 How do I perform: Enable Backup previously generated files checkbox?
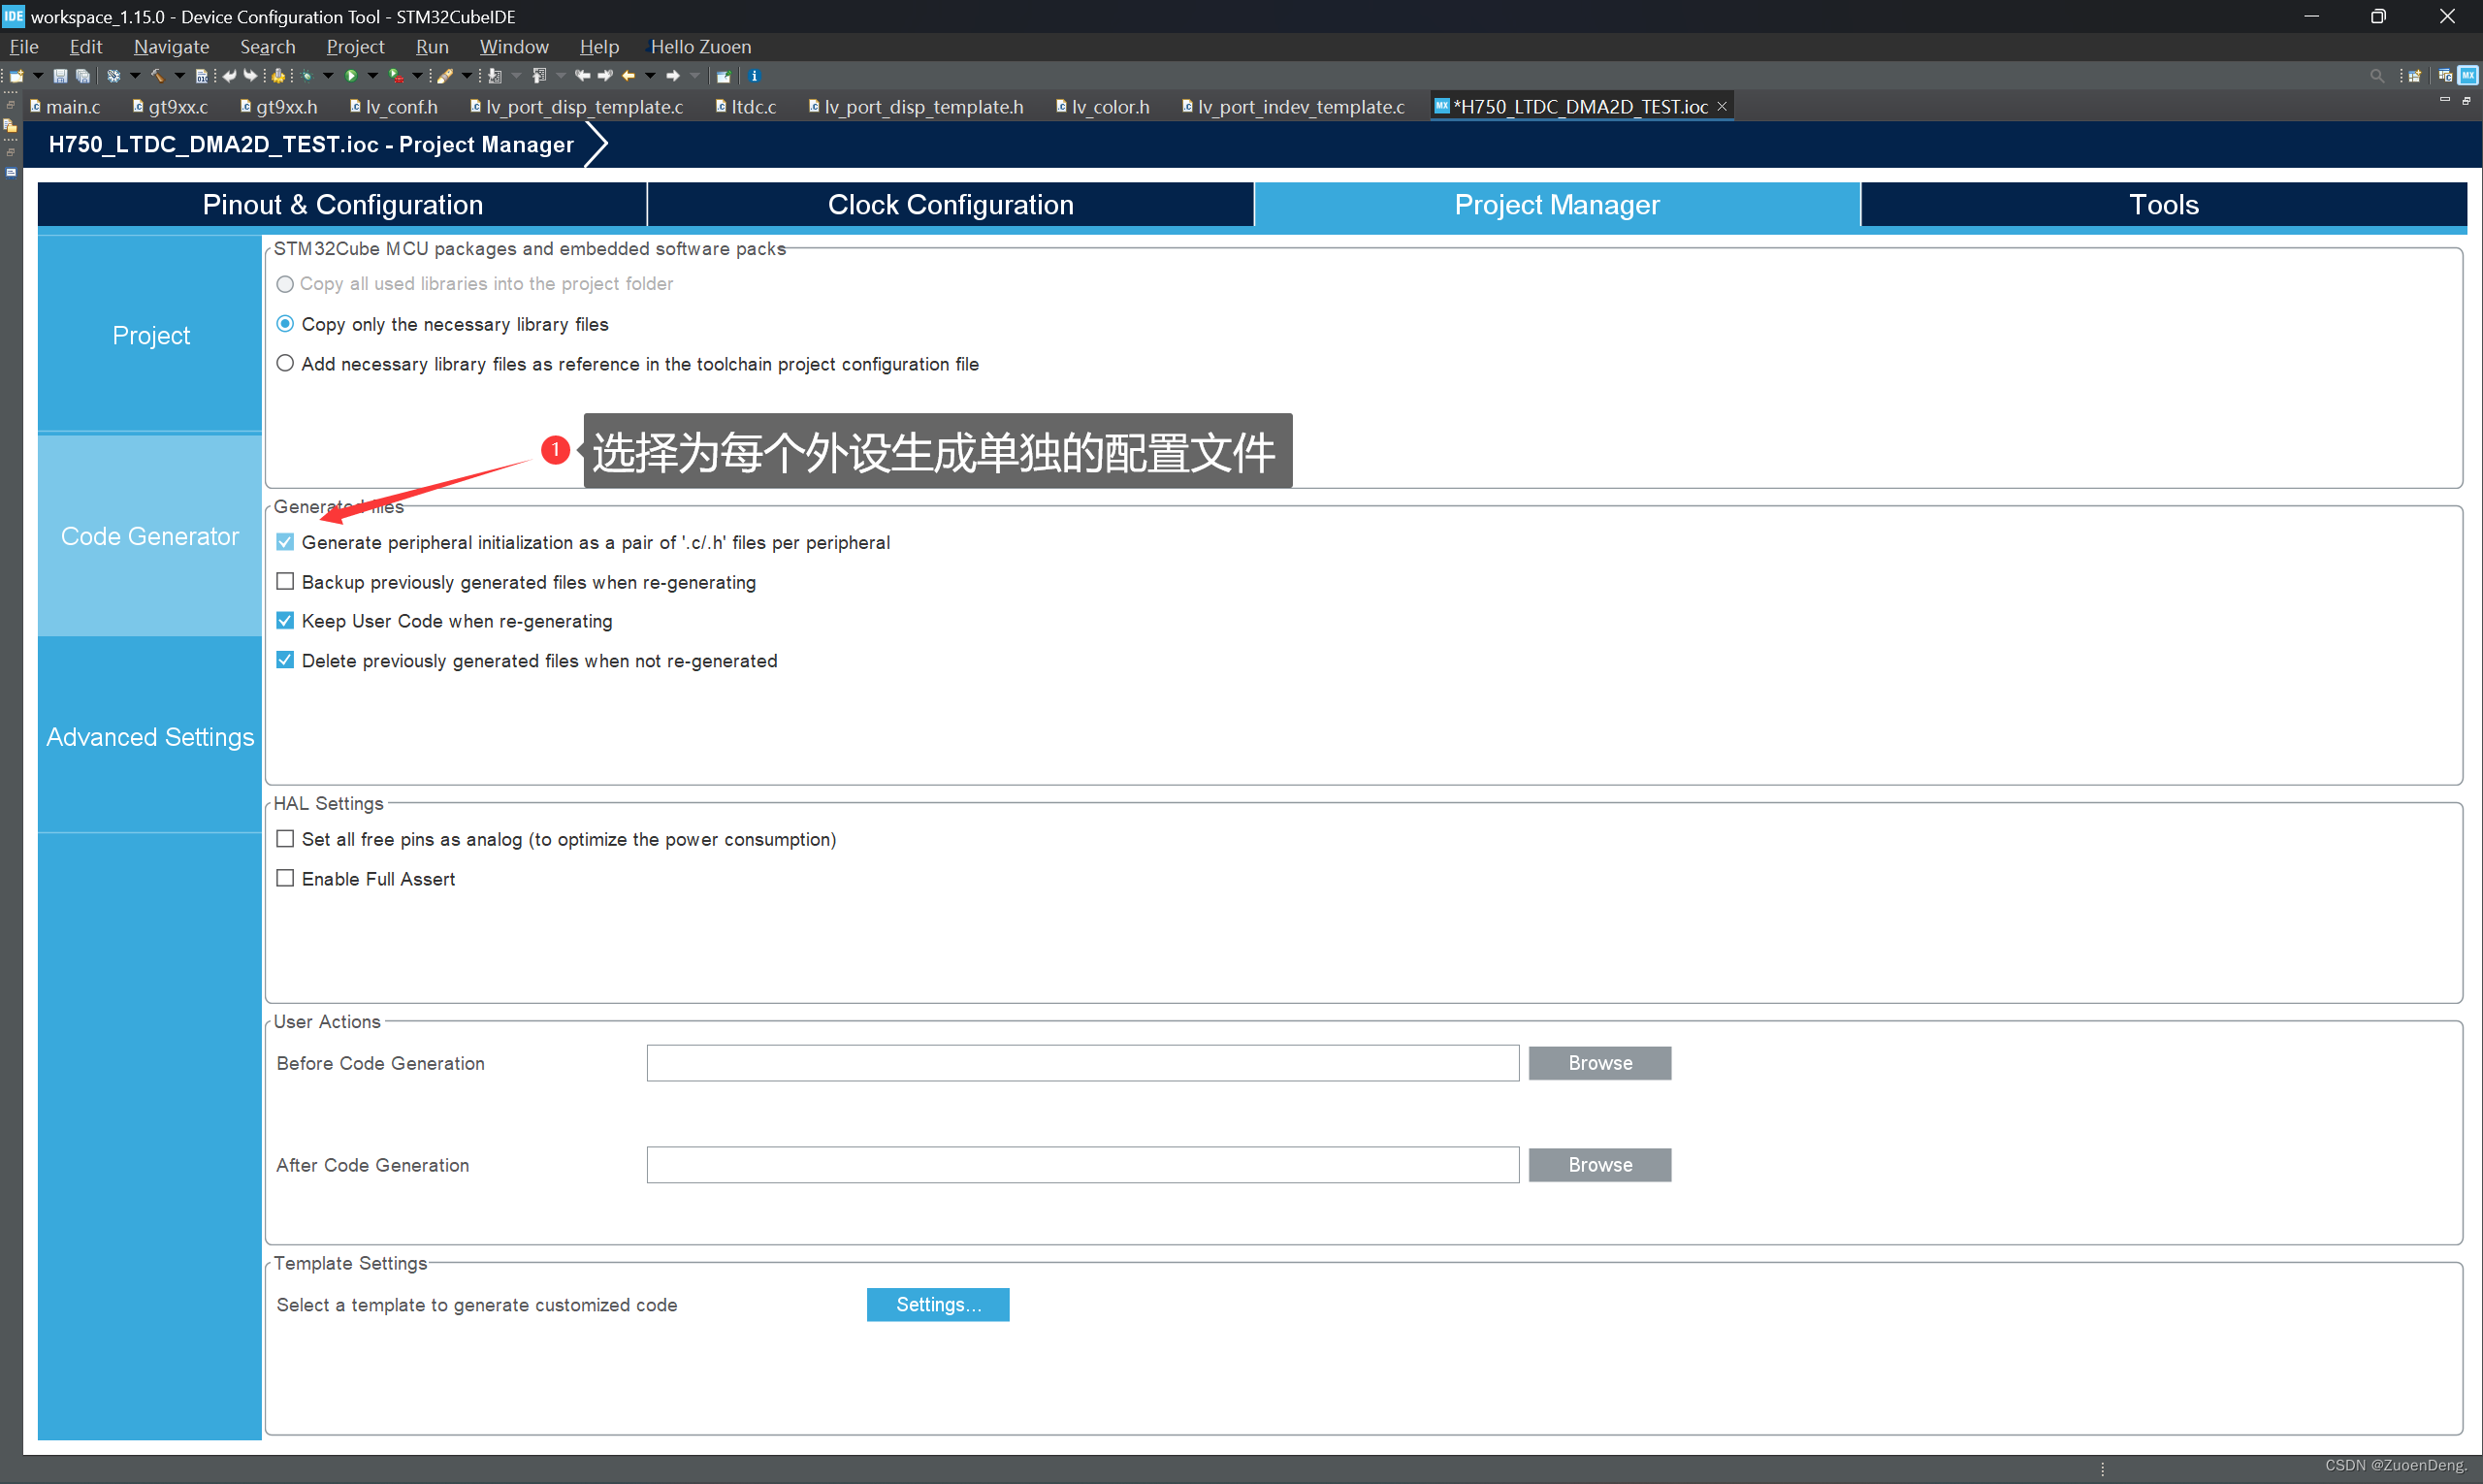tap(285, 582)
